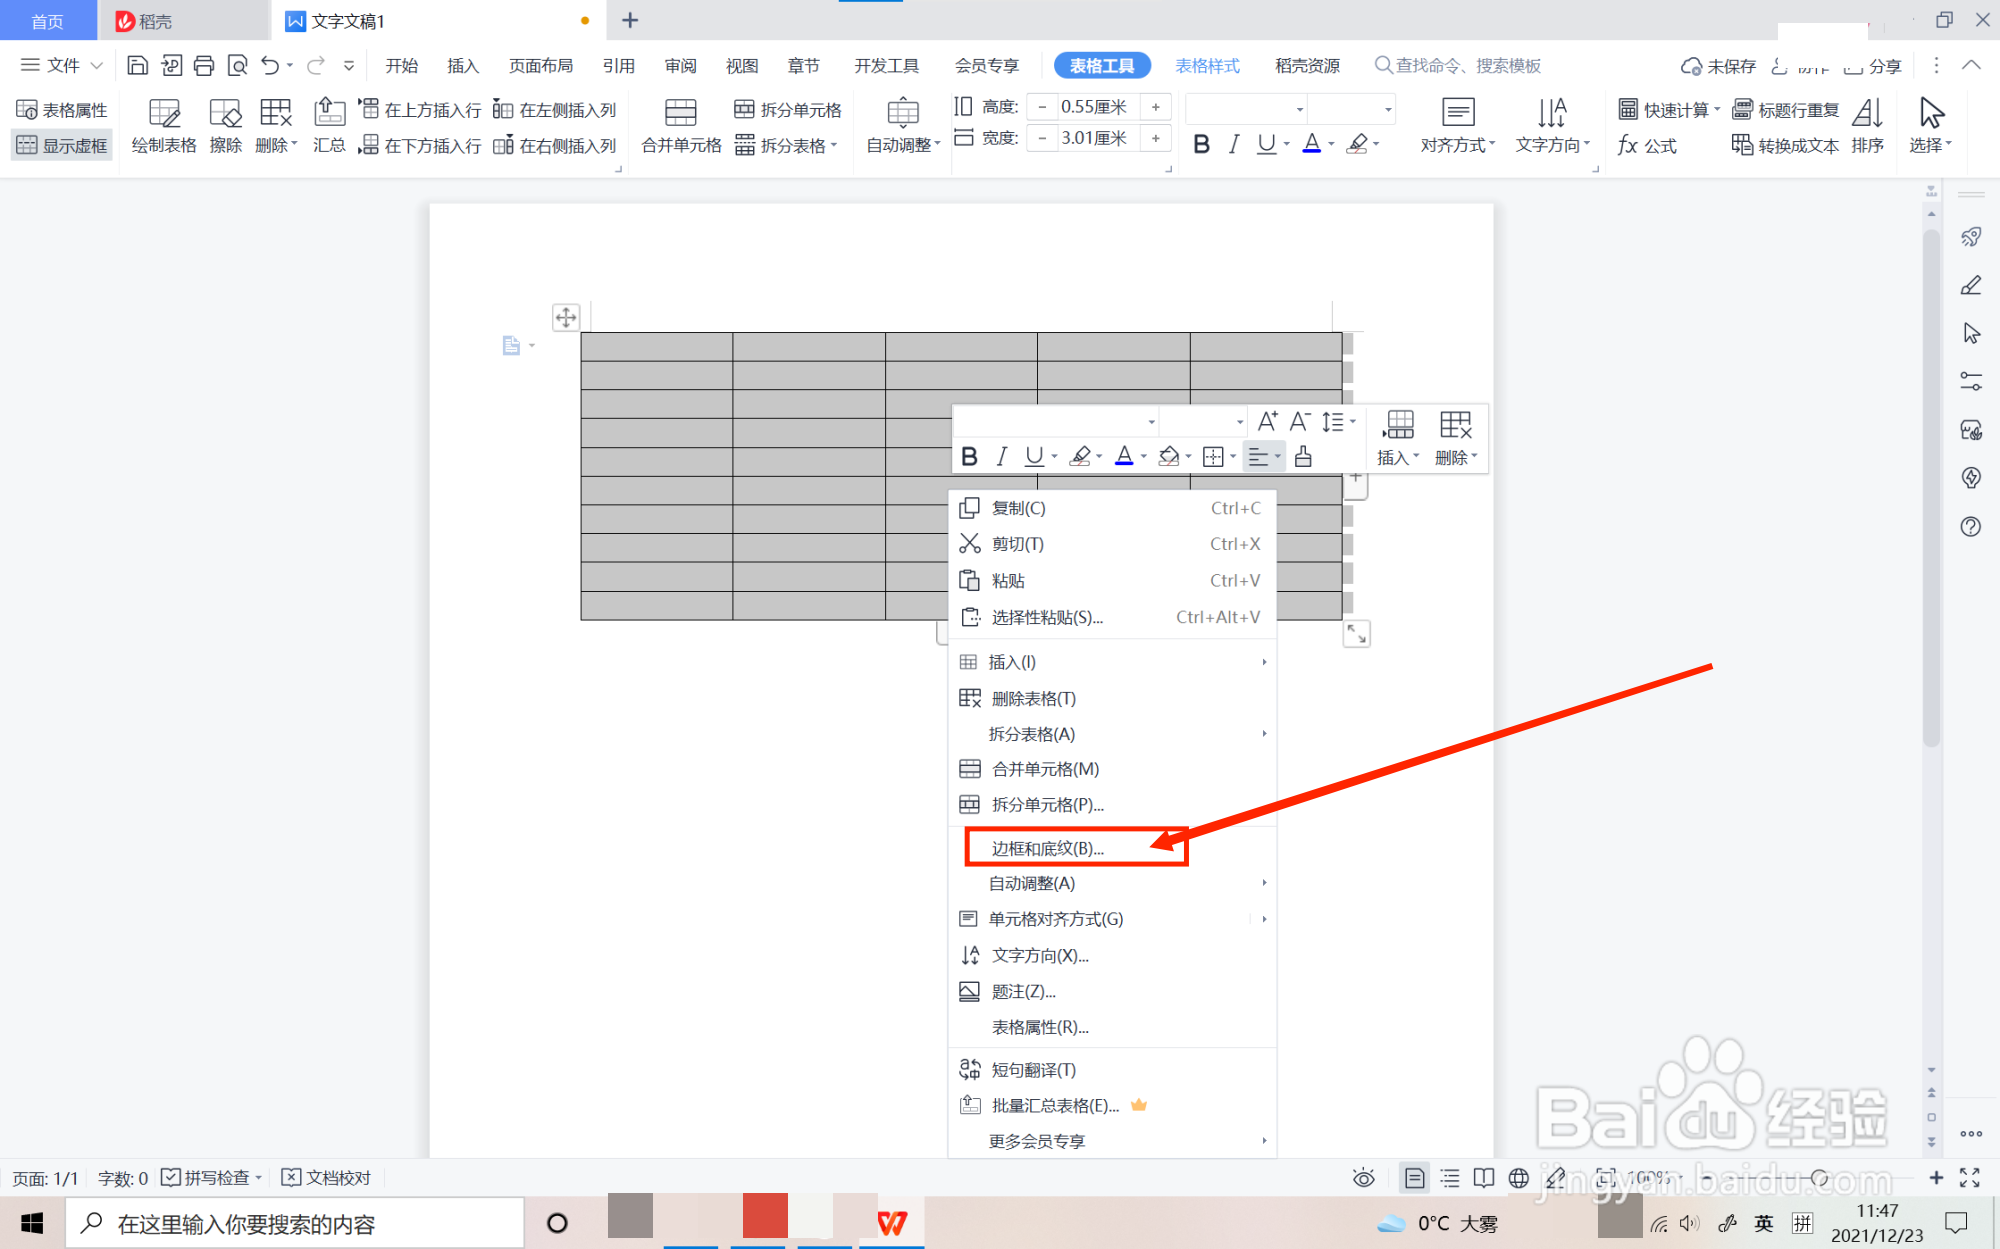Click grow font icon in mini toolbar
This screenshot has width=2000, height=1249.
1267,421
